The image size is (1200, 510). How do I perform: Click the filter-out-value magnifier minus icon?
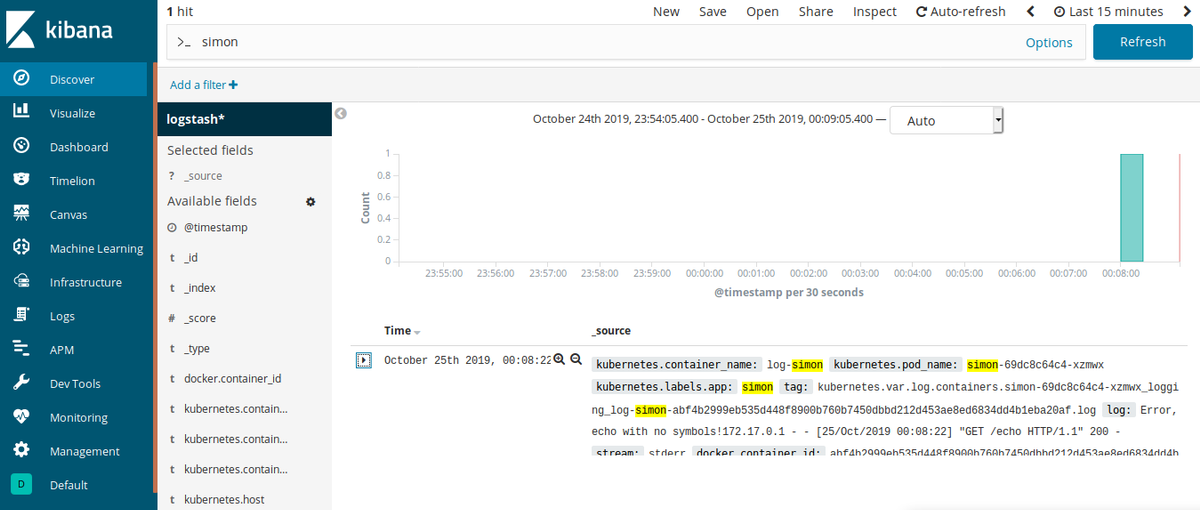pyautogui.click(x=575, y=360)
